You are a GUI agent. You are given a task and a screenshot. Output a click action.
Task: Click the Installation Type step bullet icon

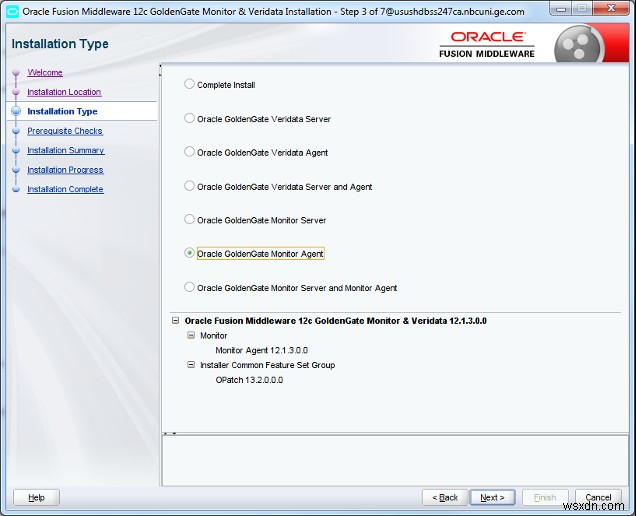pyautogui.click(x=16, y=111)
